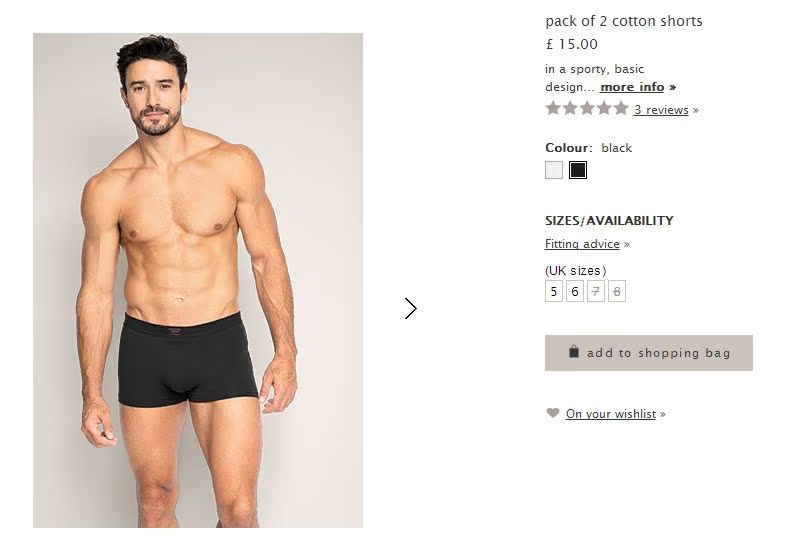Click the next image arrow
This screenshot has width=795, height=542.
click(x=411, y=308)
